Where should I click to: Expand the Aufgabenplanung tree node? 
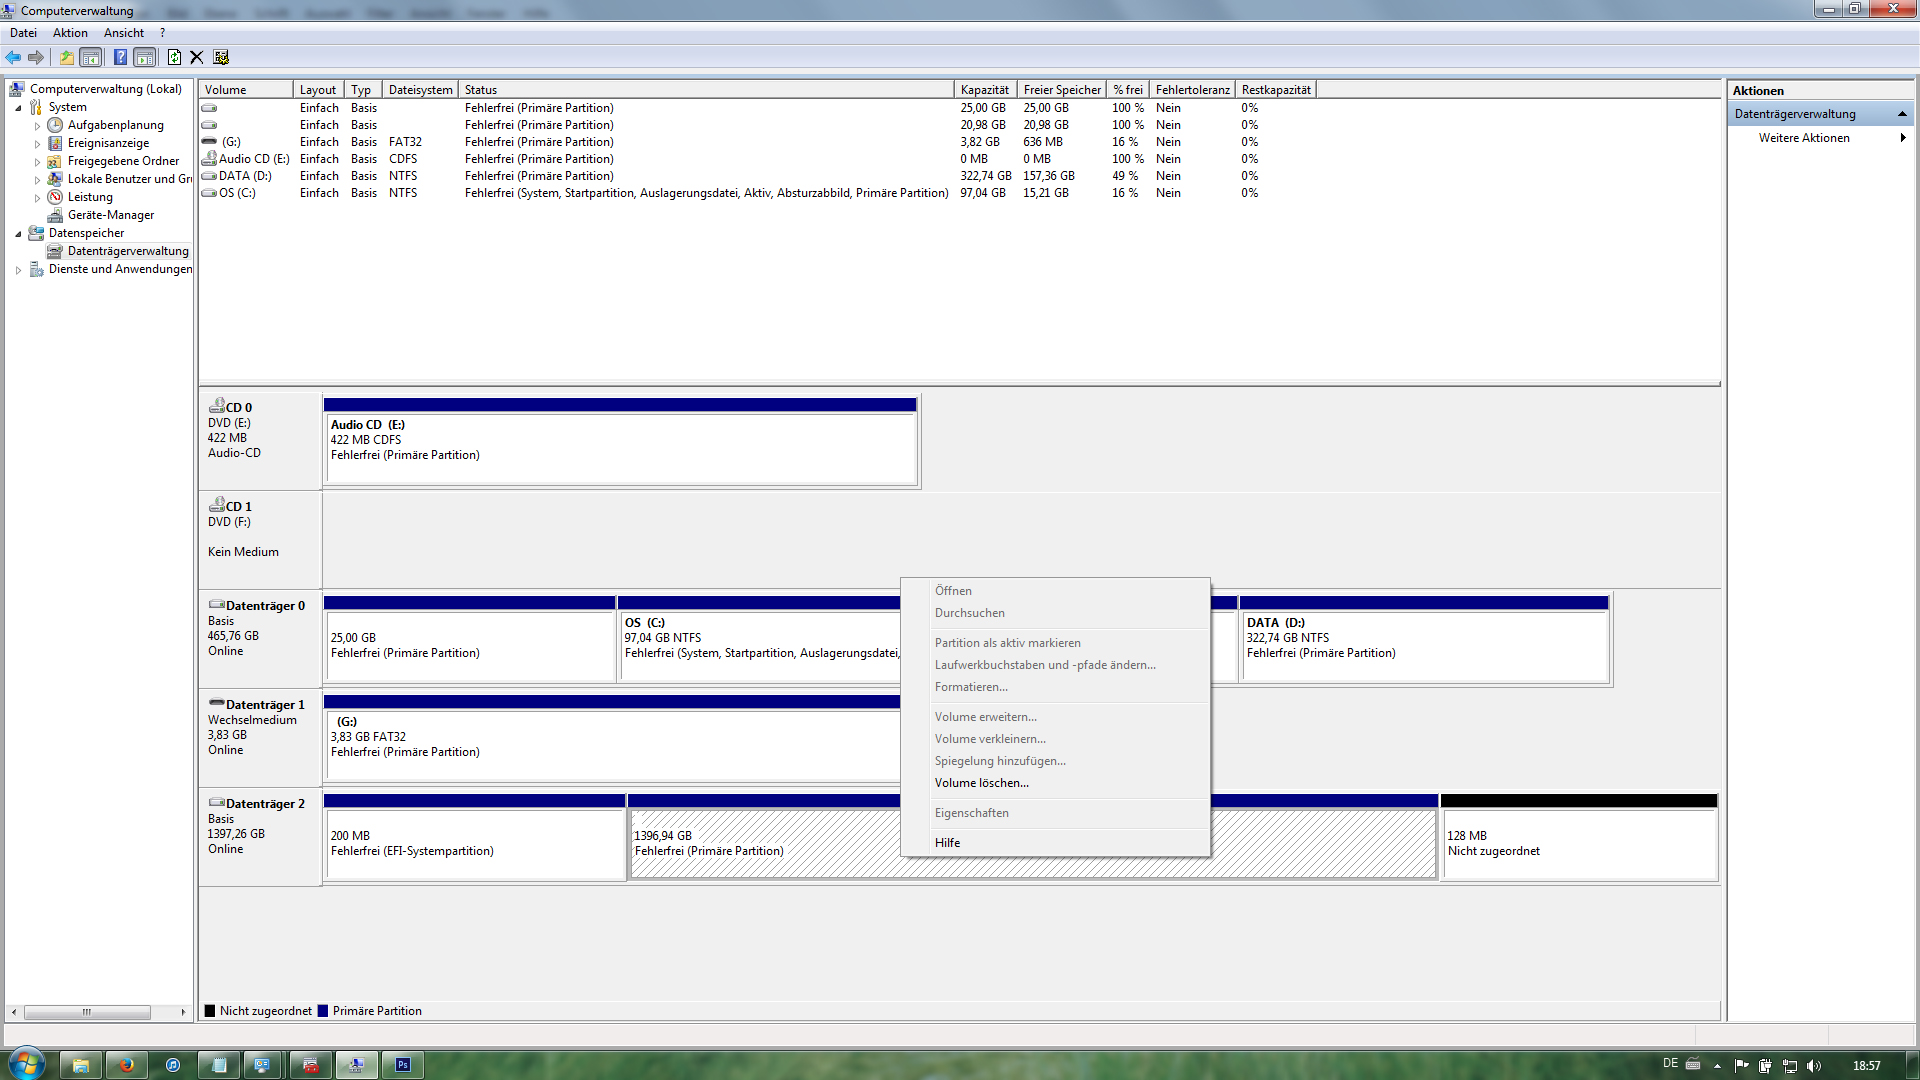pos(38,126)
